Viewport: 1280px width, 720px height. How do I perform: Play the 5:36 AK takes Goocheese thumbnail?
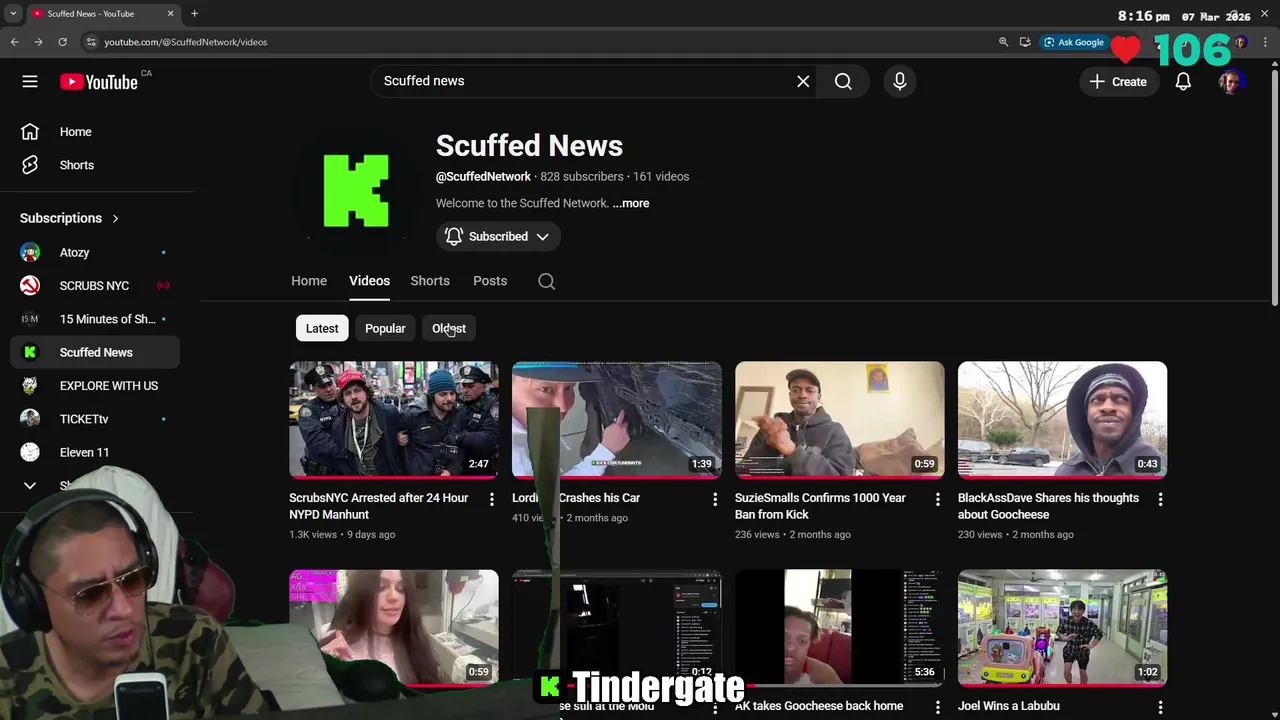[x=840, y=628]
